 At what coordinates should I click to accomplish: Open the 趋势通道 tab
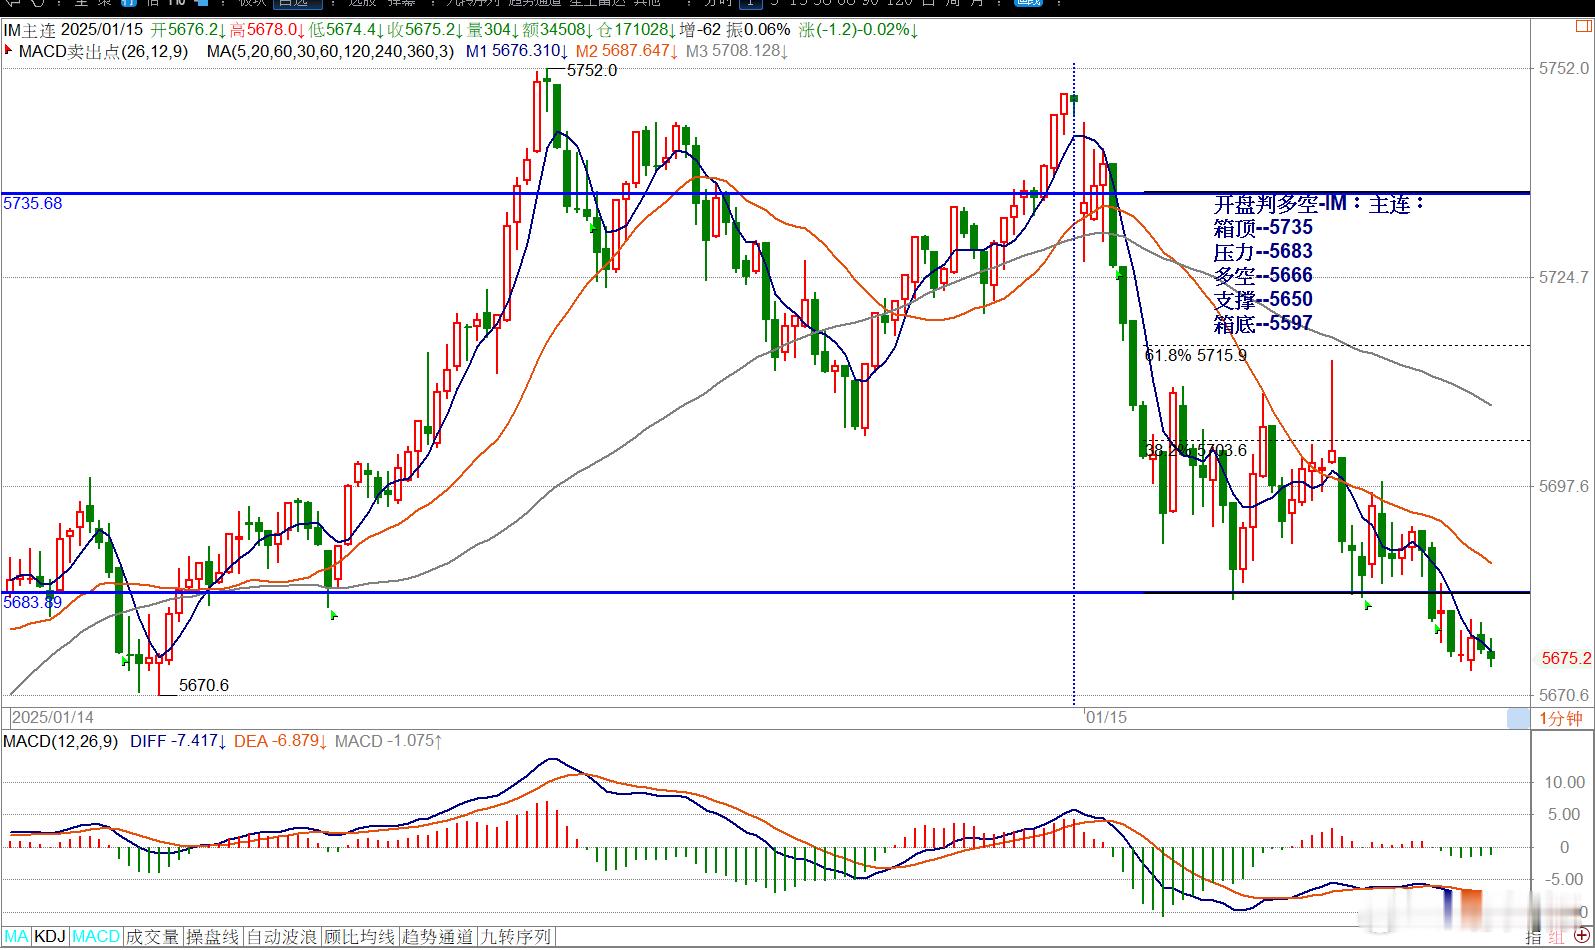tap(437, 937)
